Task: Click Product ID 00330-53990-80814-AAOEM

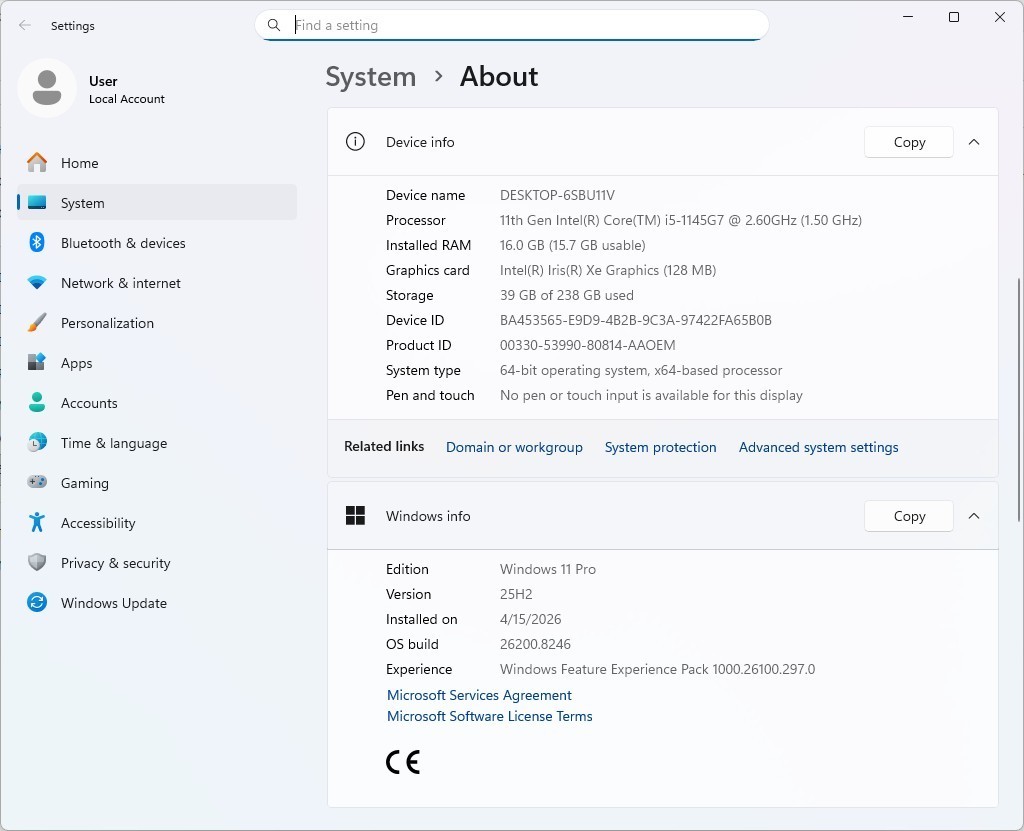Action: (x=587, y=345)
